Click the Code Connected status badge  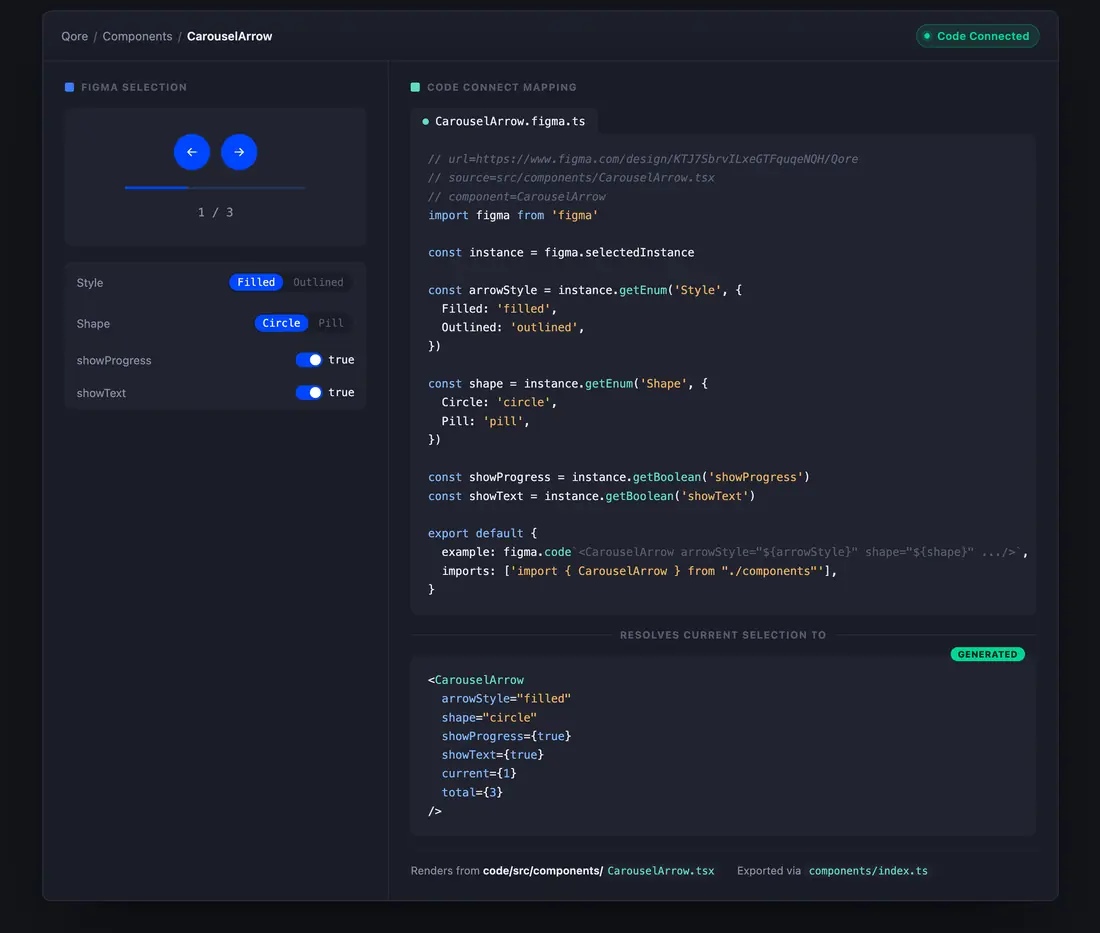[977, 36]
